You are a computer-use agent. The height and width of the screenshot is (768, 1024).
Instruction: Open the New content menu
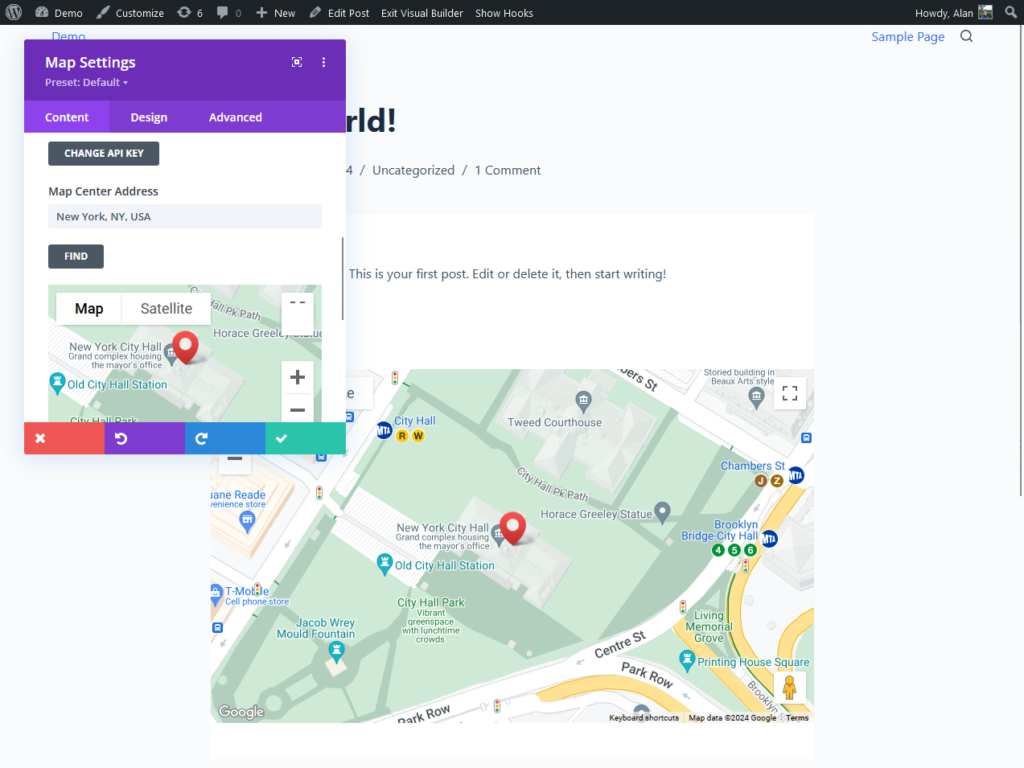[276, 12]
